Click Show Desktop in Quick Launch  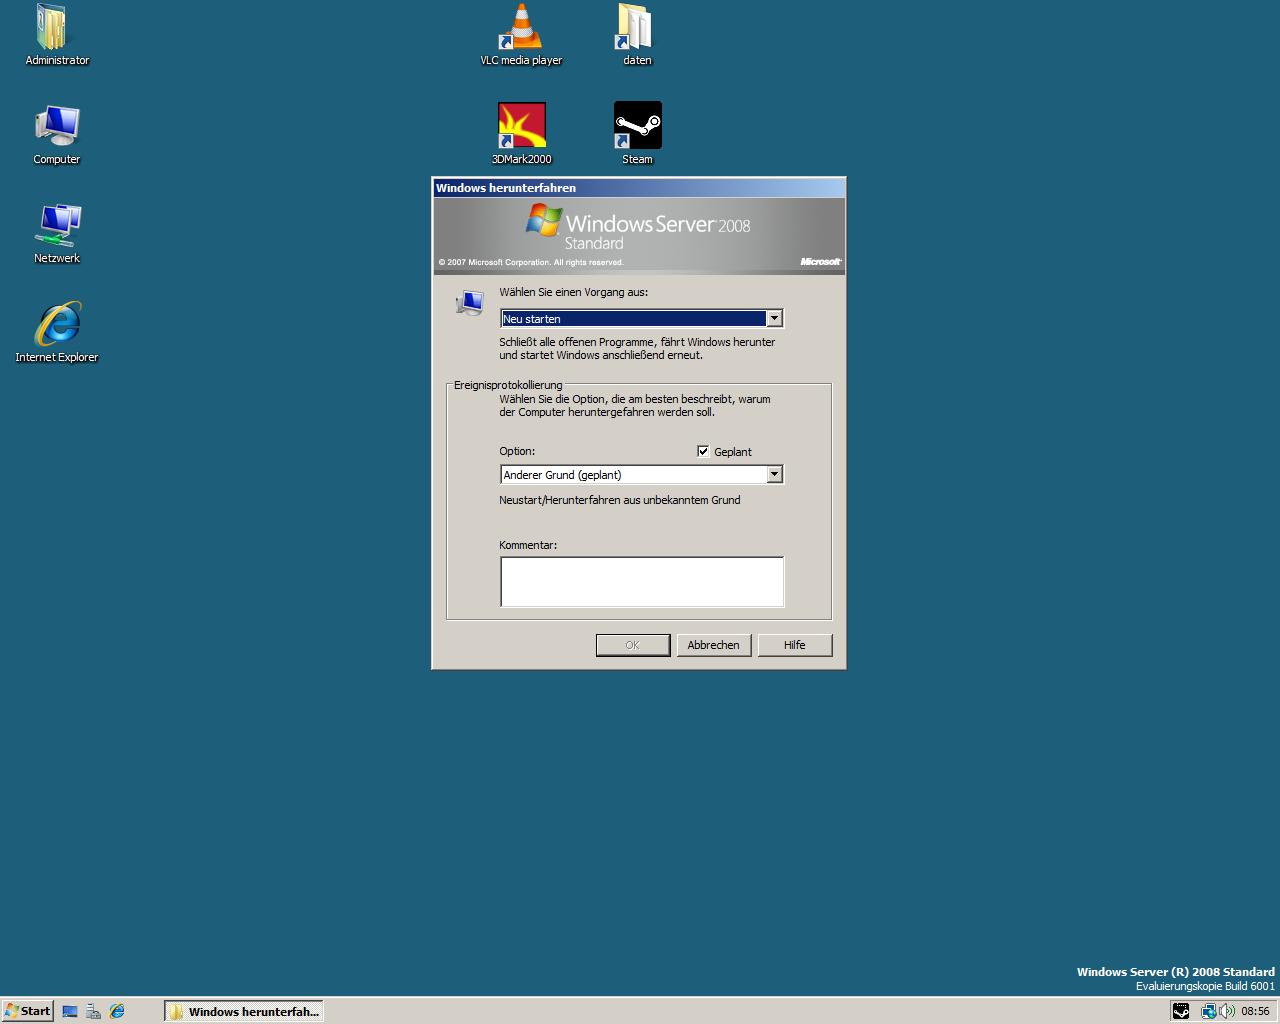[70, 1011]
